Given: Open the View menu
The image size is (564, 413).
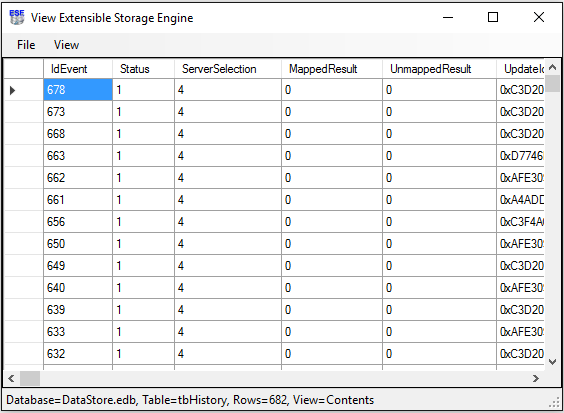Looking at the screenshot, I should click(66, 45).
